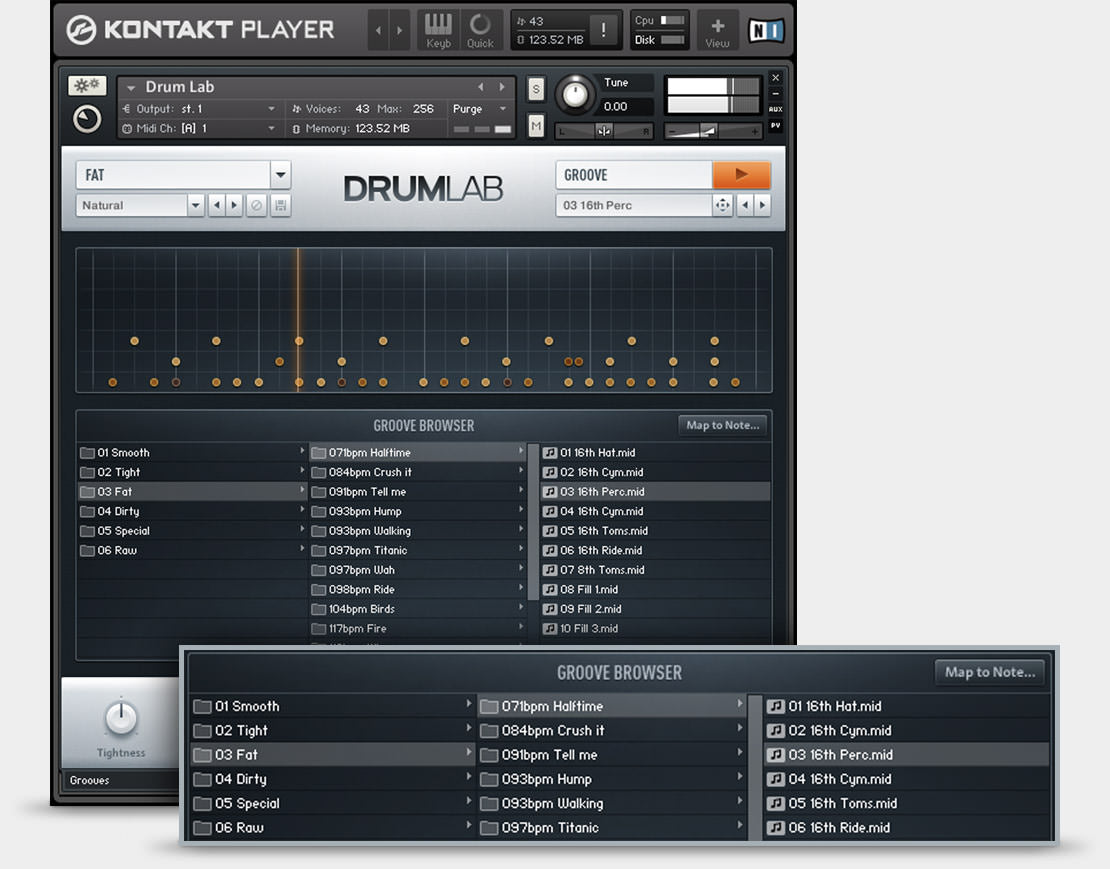Toggle the AUX sends button

coord(776,109)
